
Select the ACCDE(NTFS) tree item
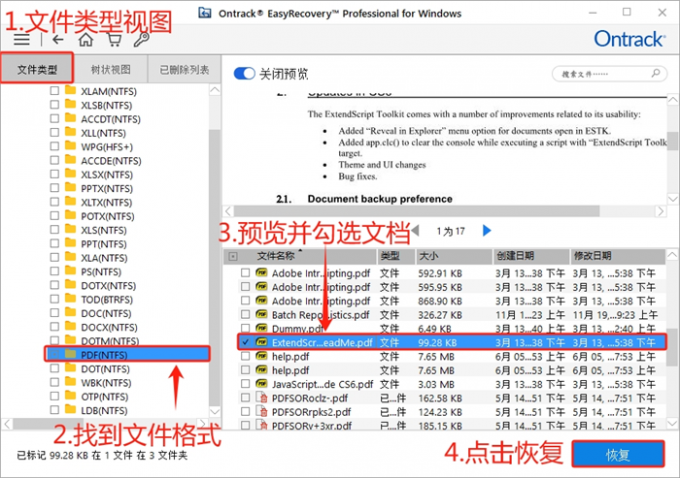[x=111, y=160]
